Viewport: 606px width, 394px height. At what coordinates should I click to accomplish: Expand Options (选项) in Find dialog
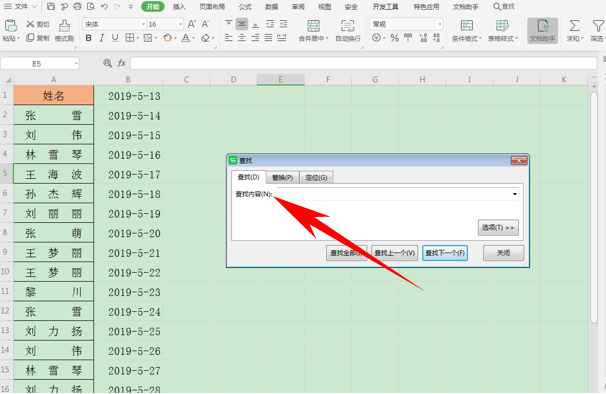pyautogui.click(x=498, y=228)
